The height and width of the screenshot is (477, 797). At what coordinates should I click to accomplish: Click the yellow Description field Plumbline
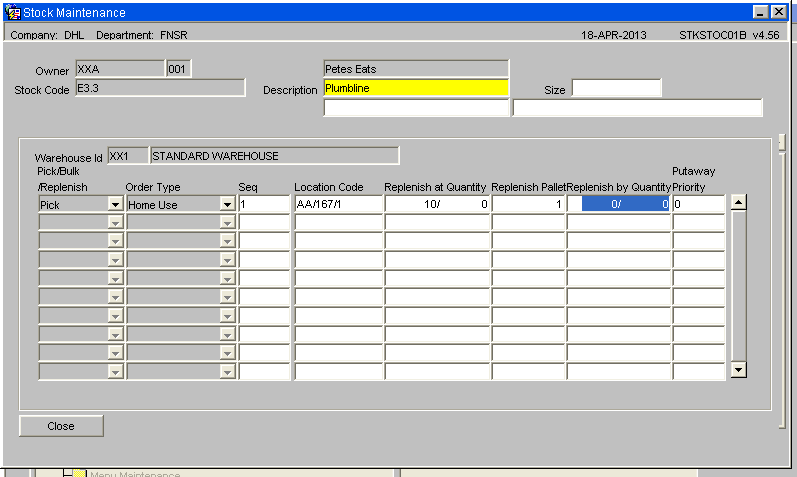coord(416,87)
